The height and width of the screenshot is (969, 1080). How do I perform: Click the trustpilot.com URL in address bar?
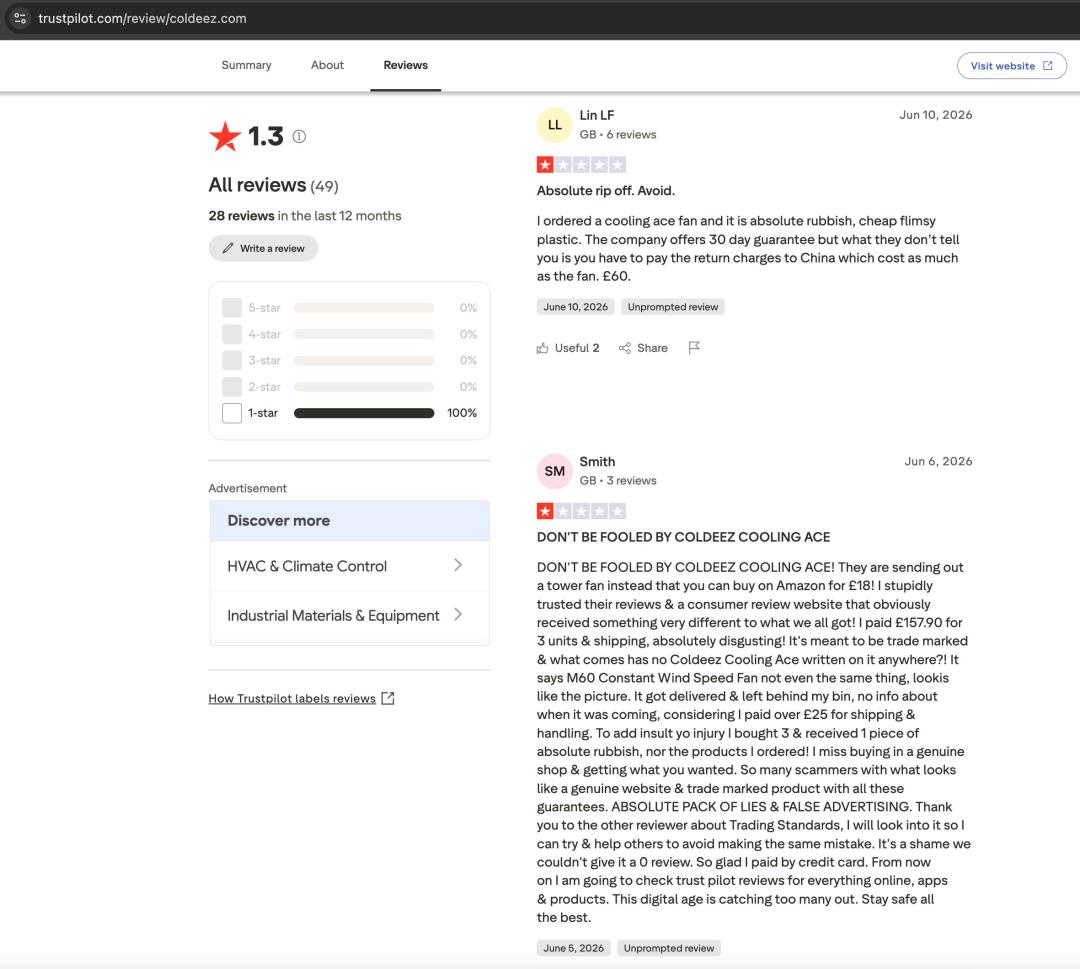[x=142, y=19]
